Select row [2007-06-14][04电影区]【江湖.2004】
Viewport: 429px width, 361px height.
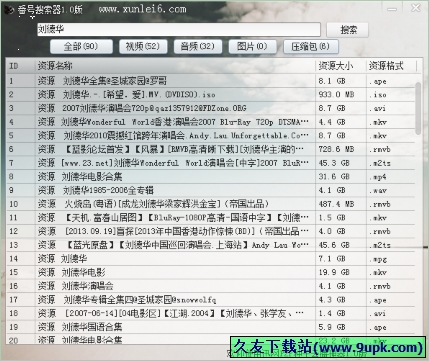click(x=211, y=313)
